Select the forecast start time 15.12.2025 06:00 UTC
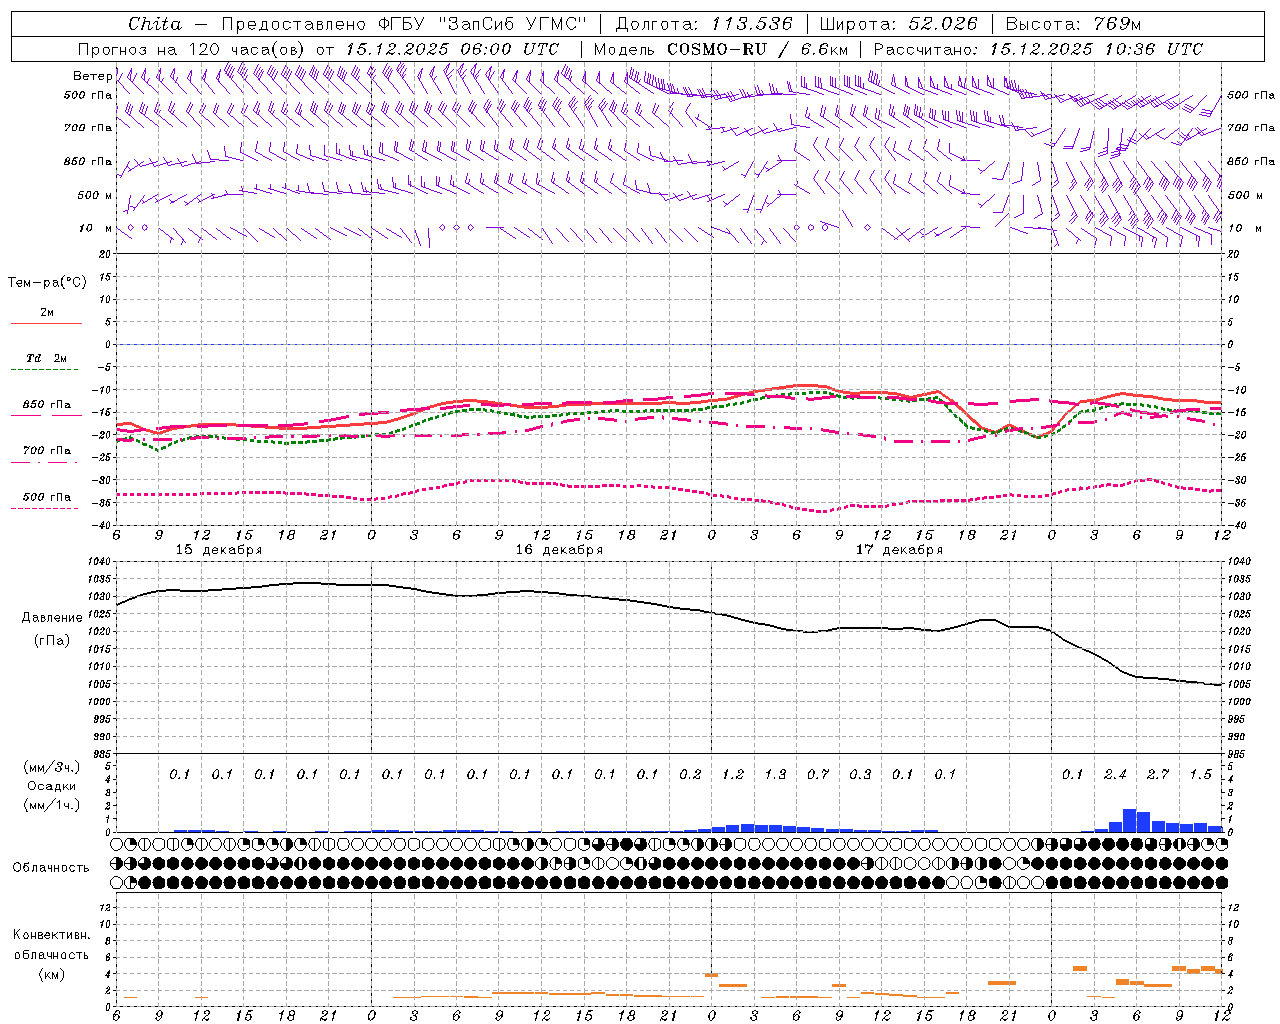 tap(452, 49)
